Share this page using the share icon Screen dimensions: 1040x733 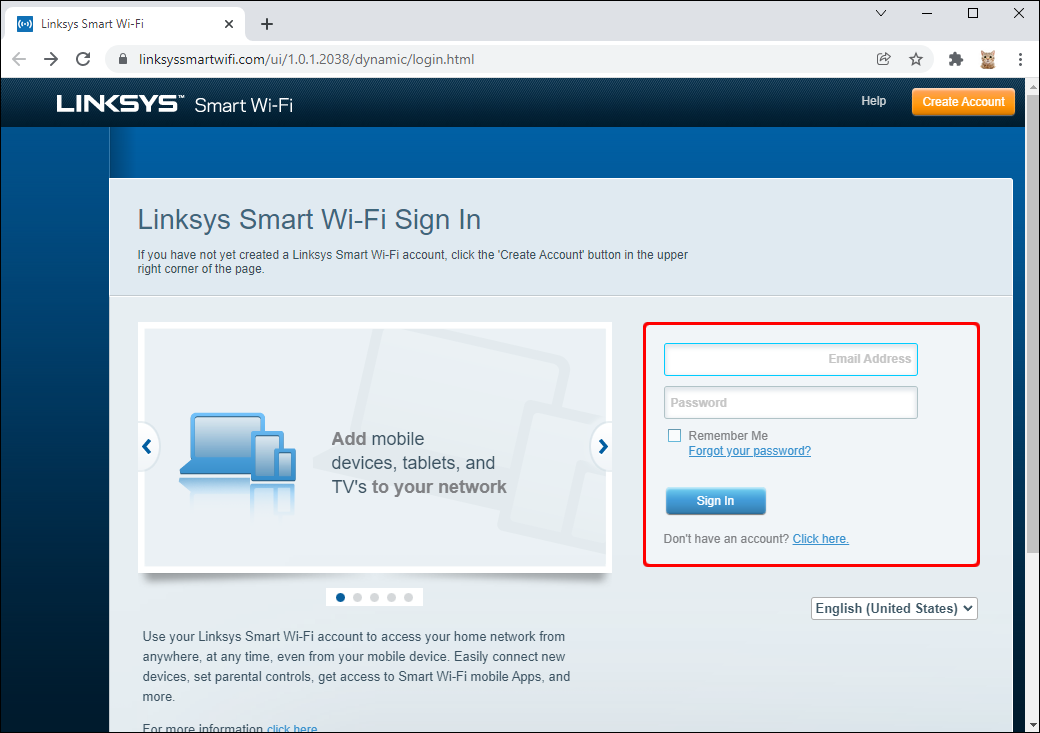tap(883, 59)
